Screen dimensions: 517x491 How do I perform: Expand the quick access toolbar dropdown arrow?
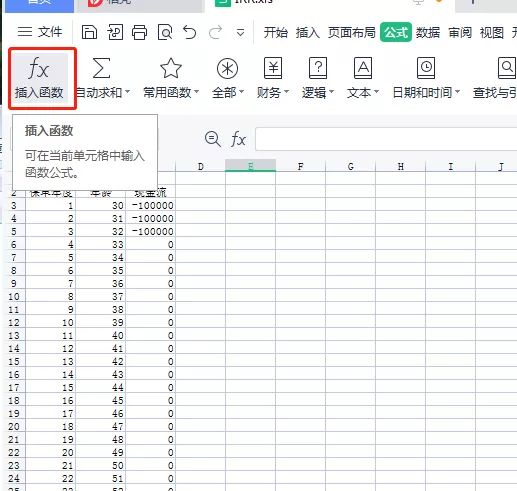tap(240, 33)
